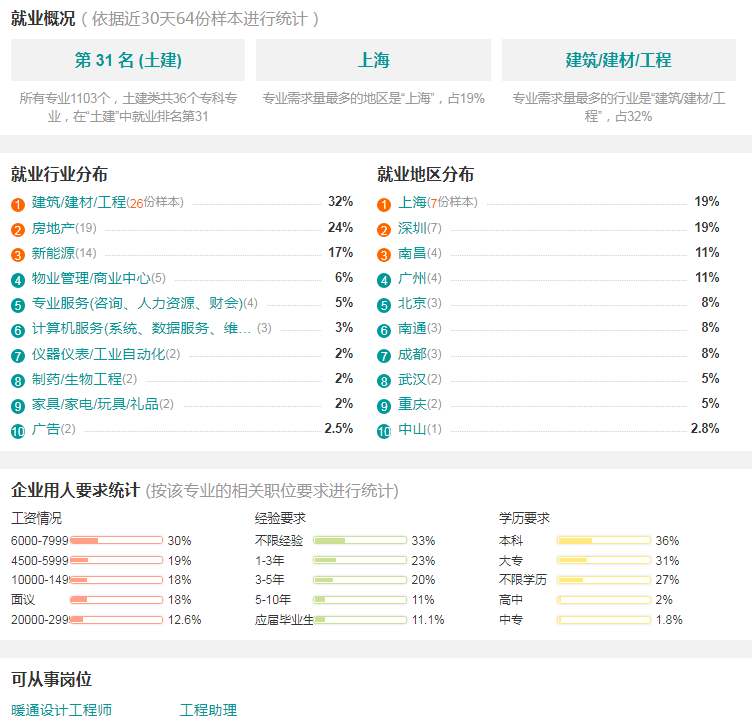752x727 pixels.
Task: Open the 深圳 region link
Action: coord(412,228)
